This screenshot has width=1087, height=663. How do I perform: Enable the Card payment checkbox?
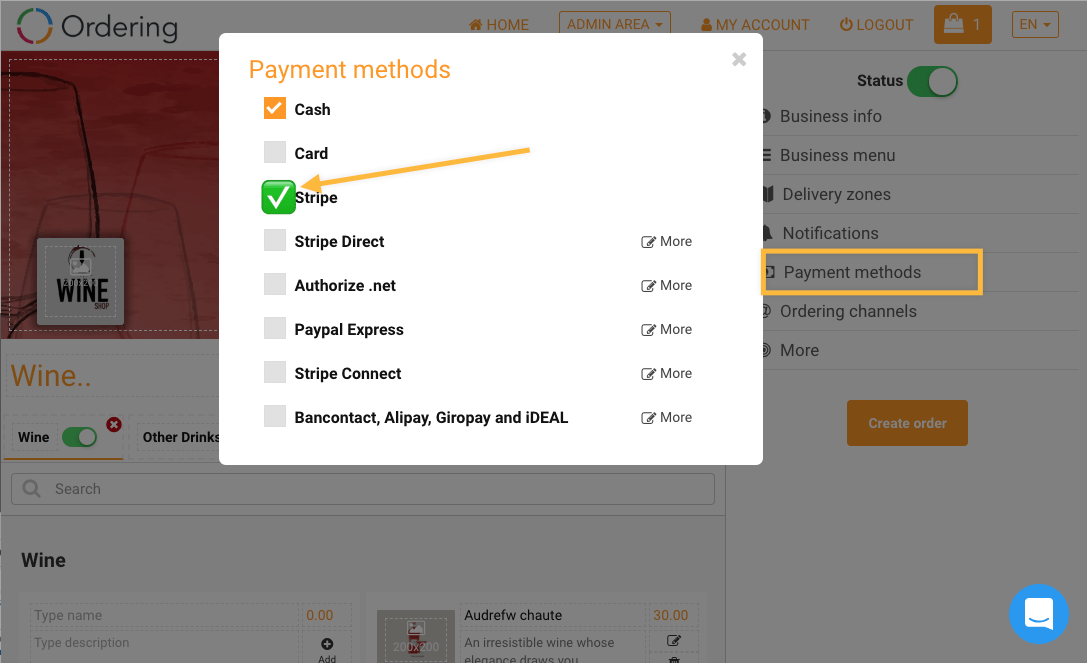[x=275, y=152]
